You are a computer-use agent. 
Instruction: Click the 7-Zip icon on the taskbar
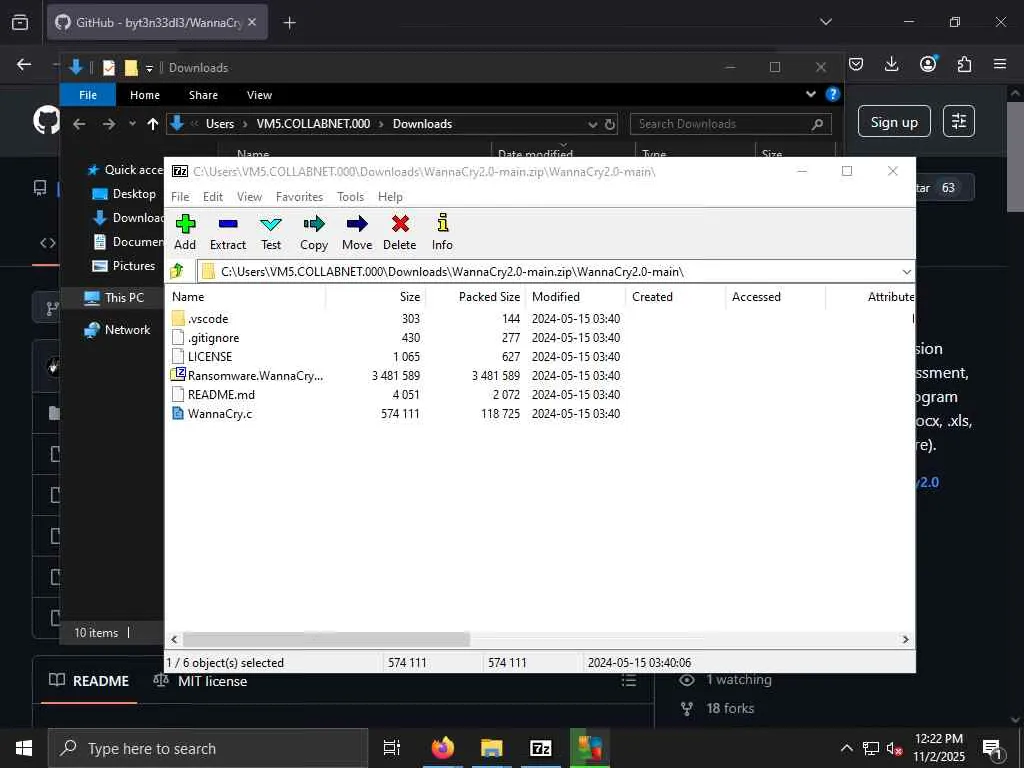pos(541,748)
